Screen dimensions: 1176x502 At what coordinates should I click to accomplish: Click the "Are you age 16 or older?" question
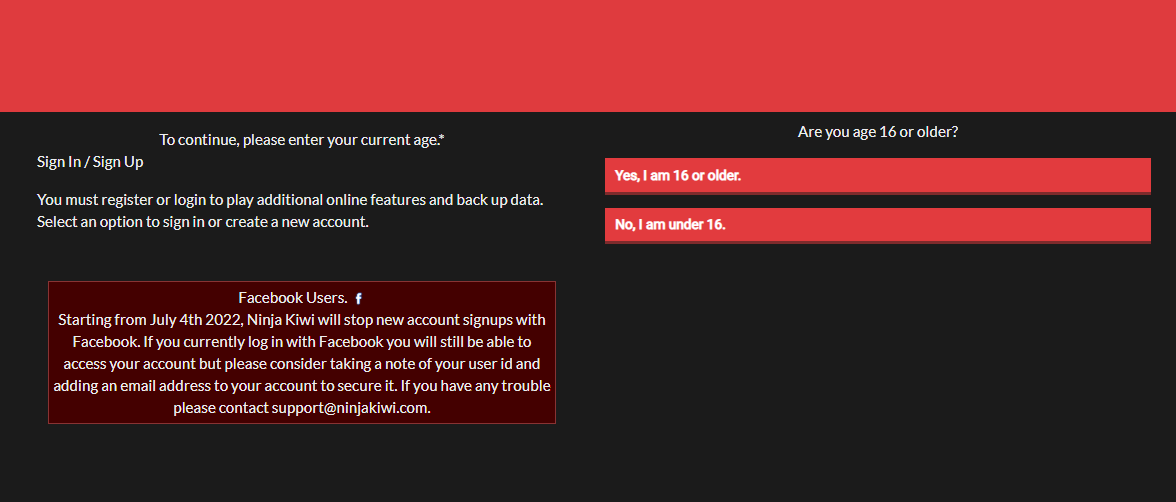point(877,131)
